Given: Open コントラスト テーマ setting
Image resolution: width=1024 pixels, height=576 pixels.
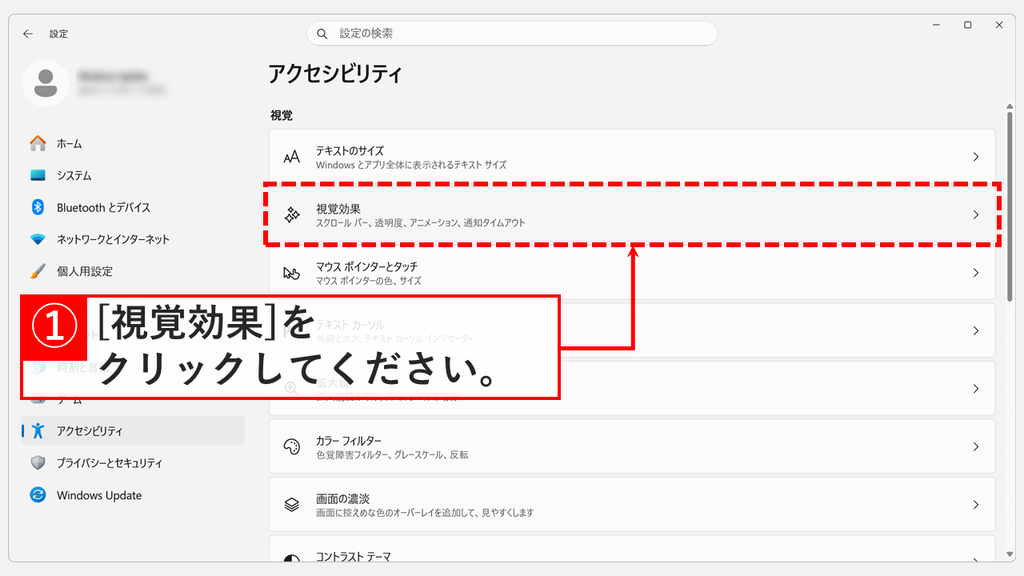Looking at the screenshot, I should [x=632, y=549].
